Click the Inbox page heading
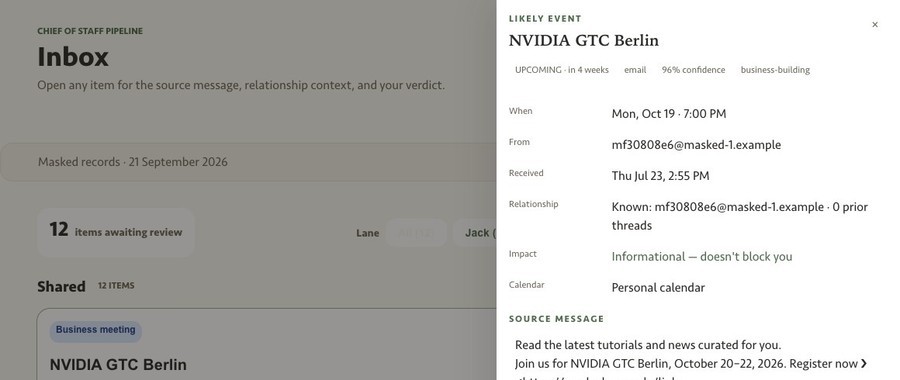900x380 pixels. coord(73,57)
